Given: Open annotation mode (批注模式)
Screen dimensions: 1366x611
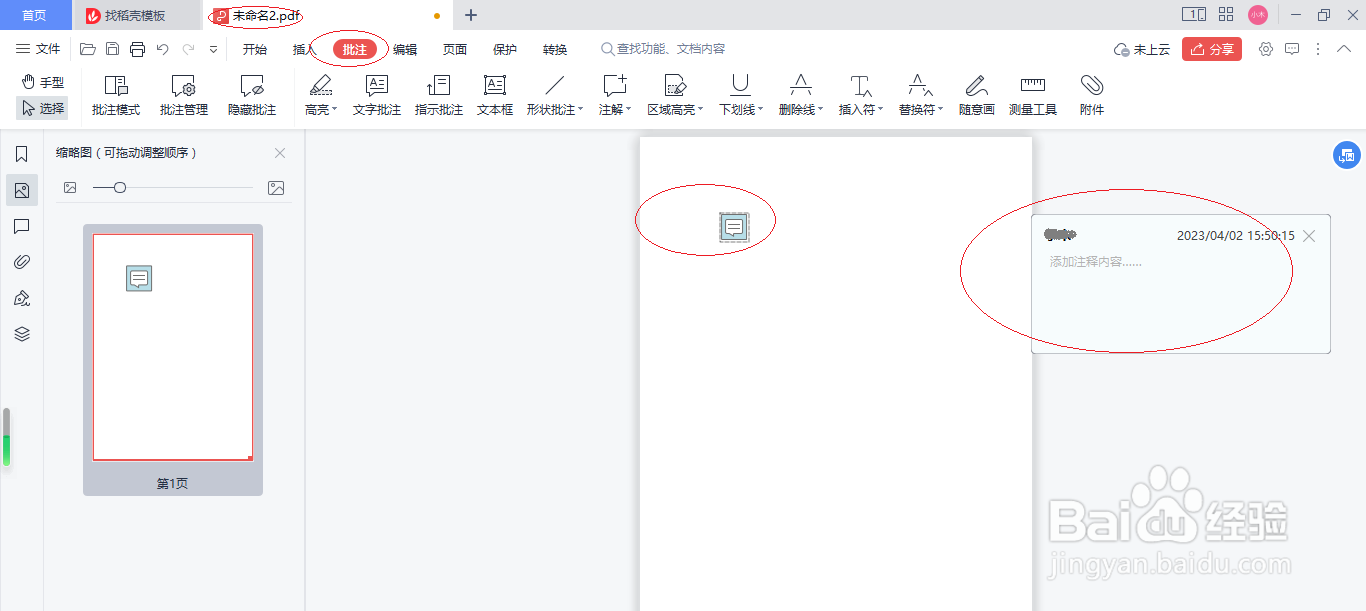Looking at the screenshot, I should click(116, 96).
